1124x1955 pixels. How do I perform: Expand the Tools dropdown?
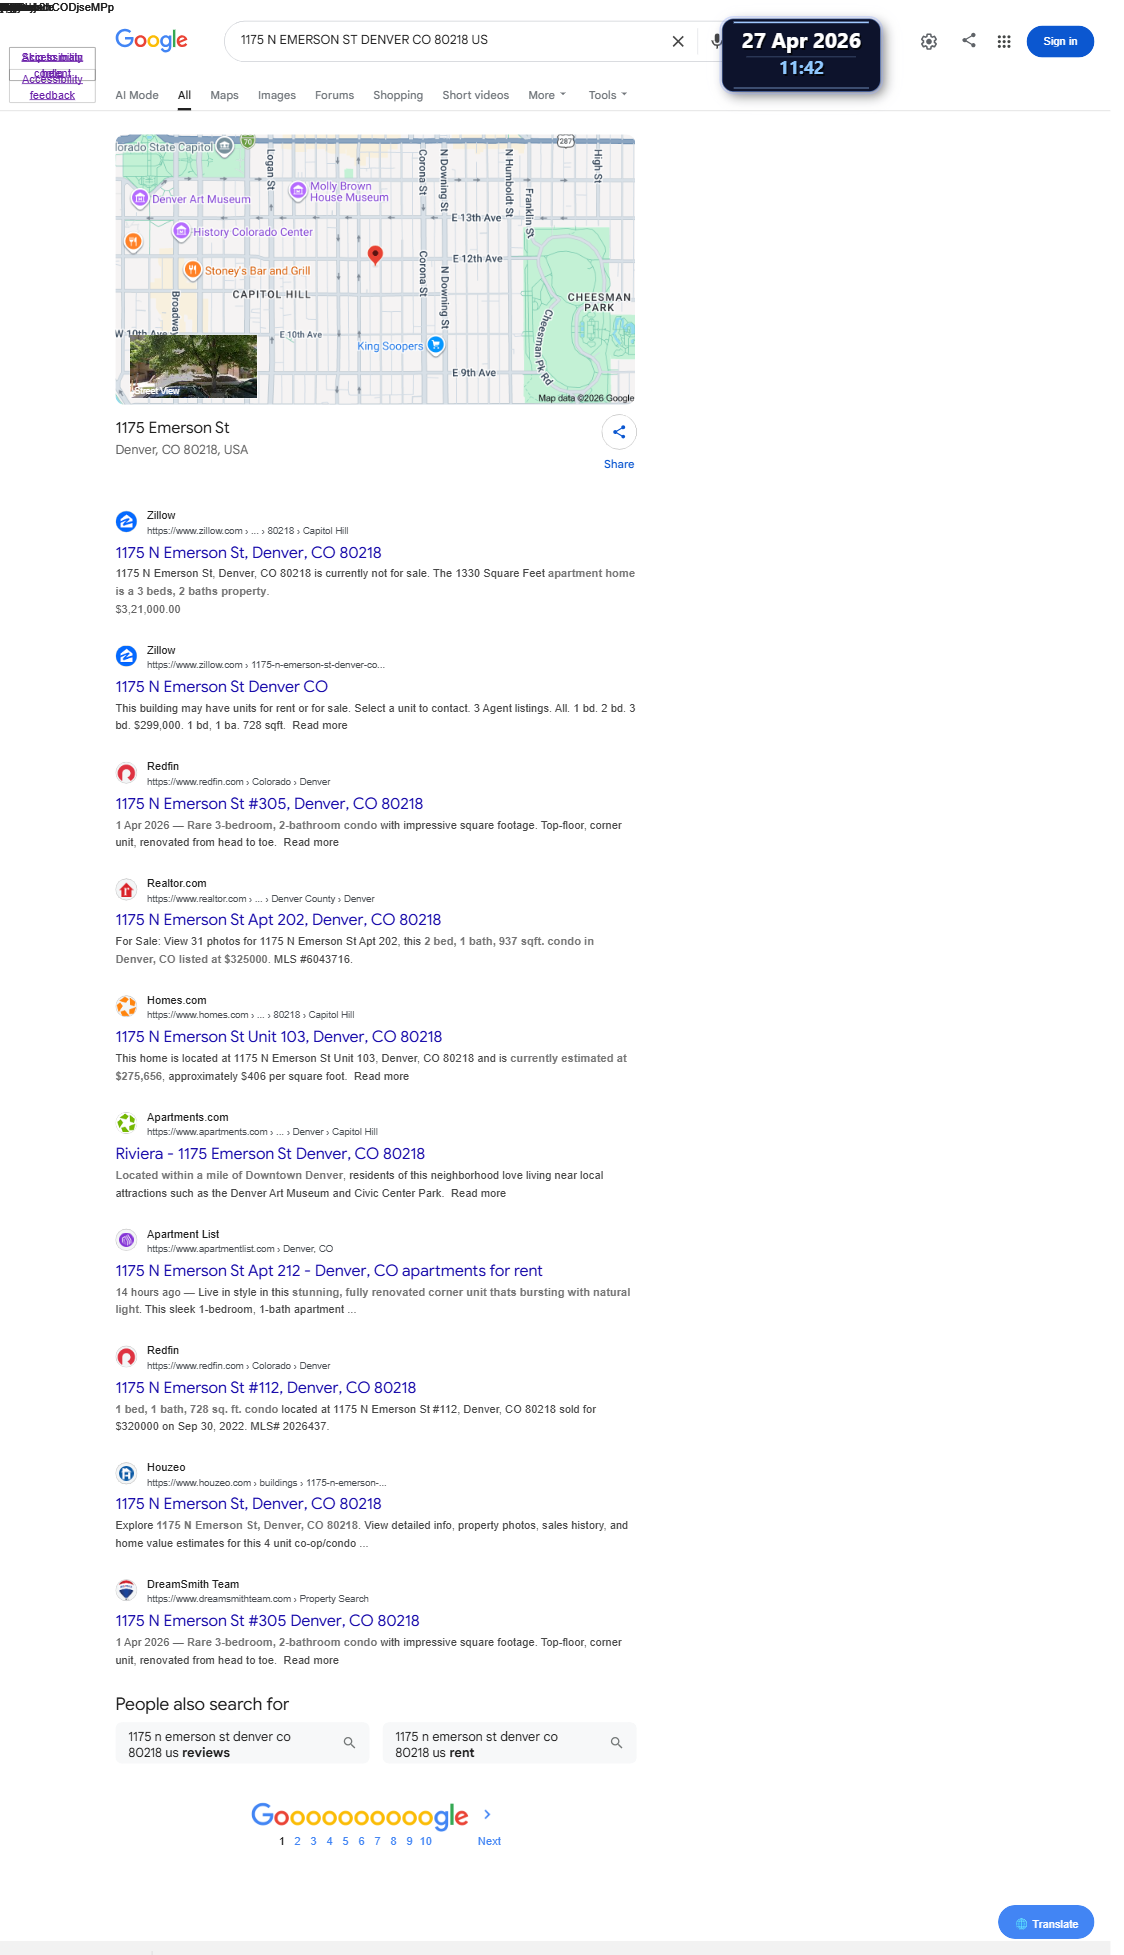click(x=608, y=95)
